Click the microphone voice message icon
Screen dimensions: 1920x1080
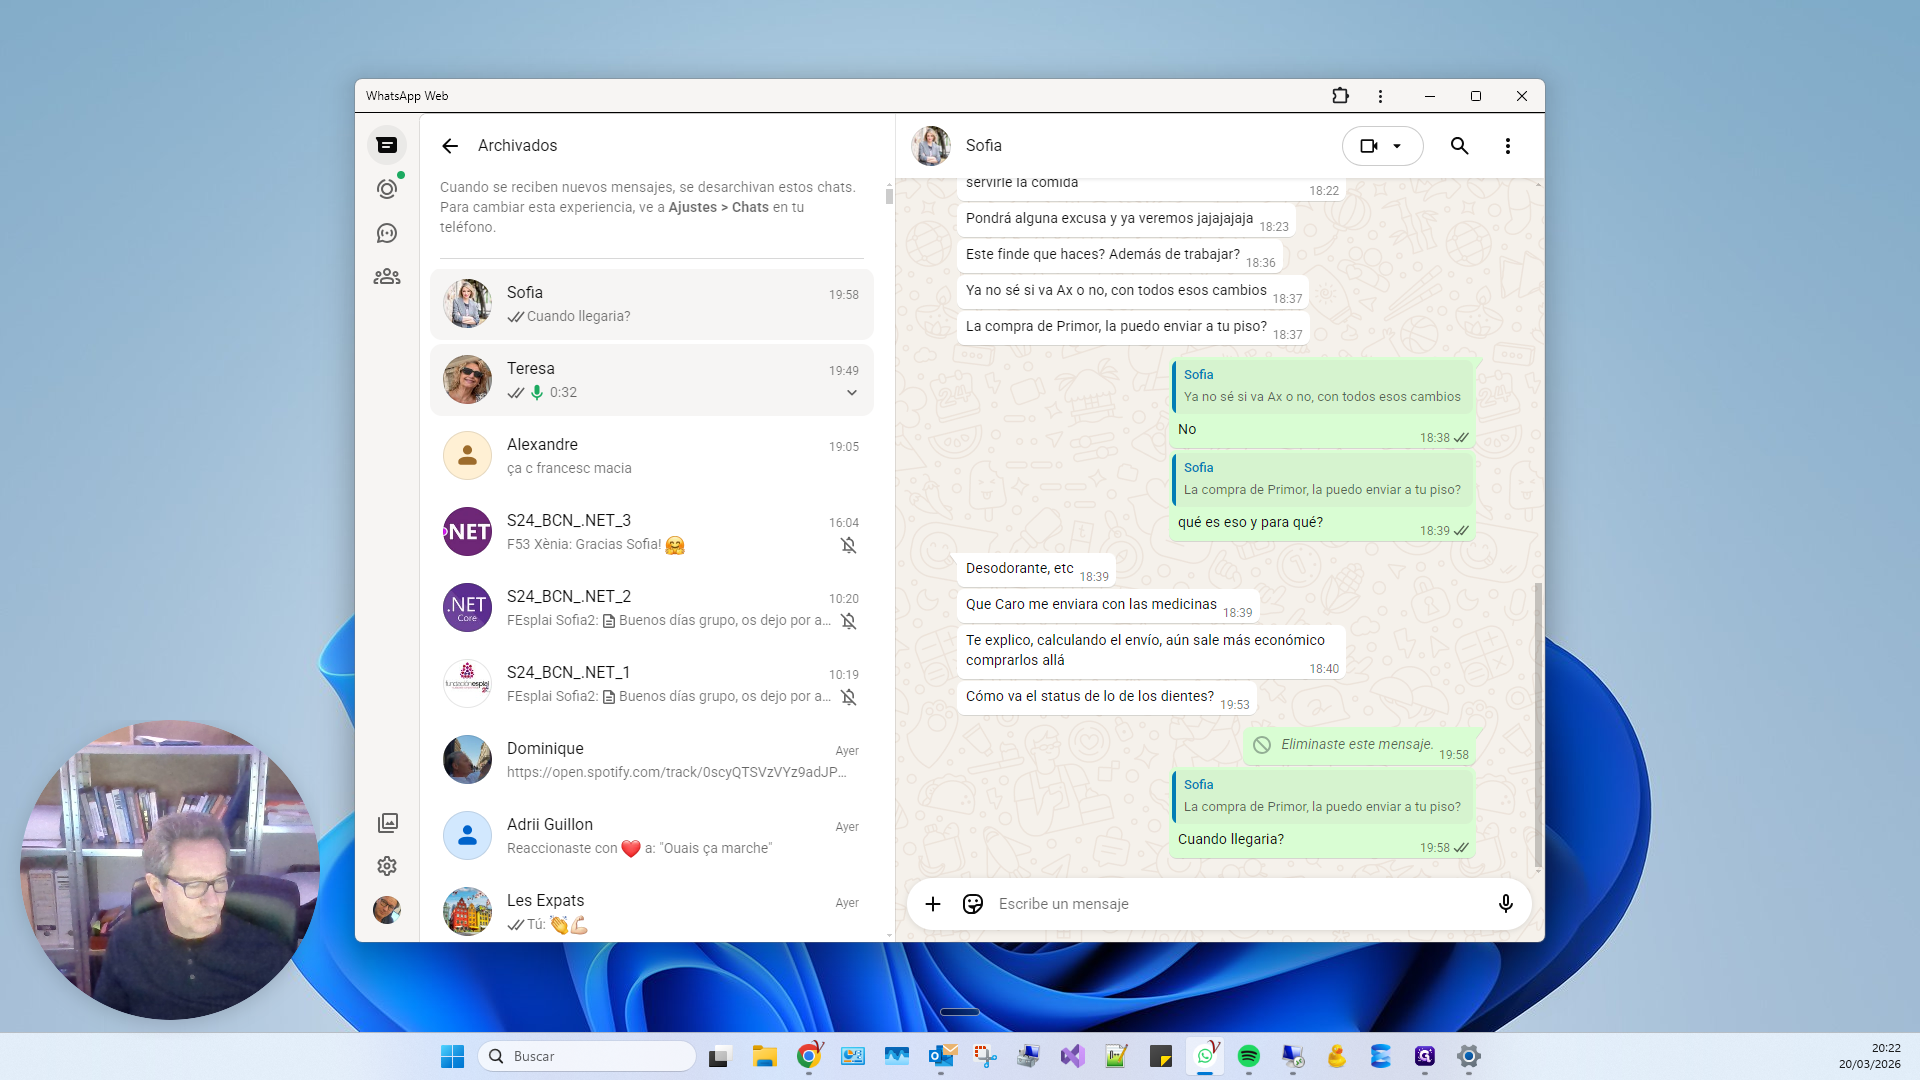pos(1505,904)
